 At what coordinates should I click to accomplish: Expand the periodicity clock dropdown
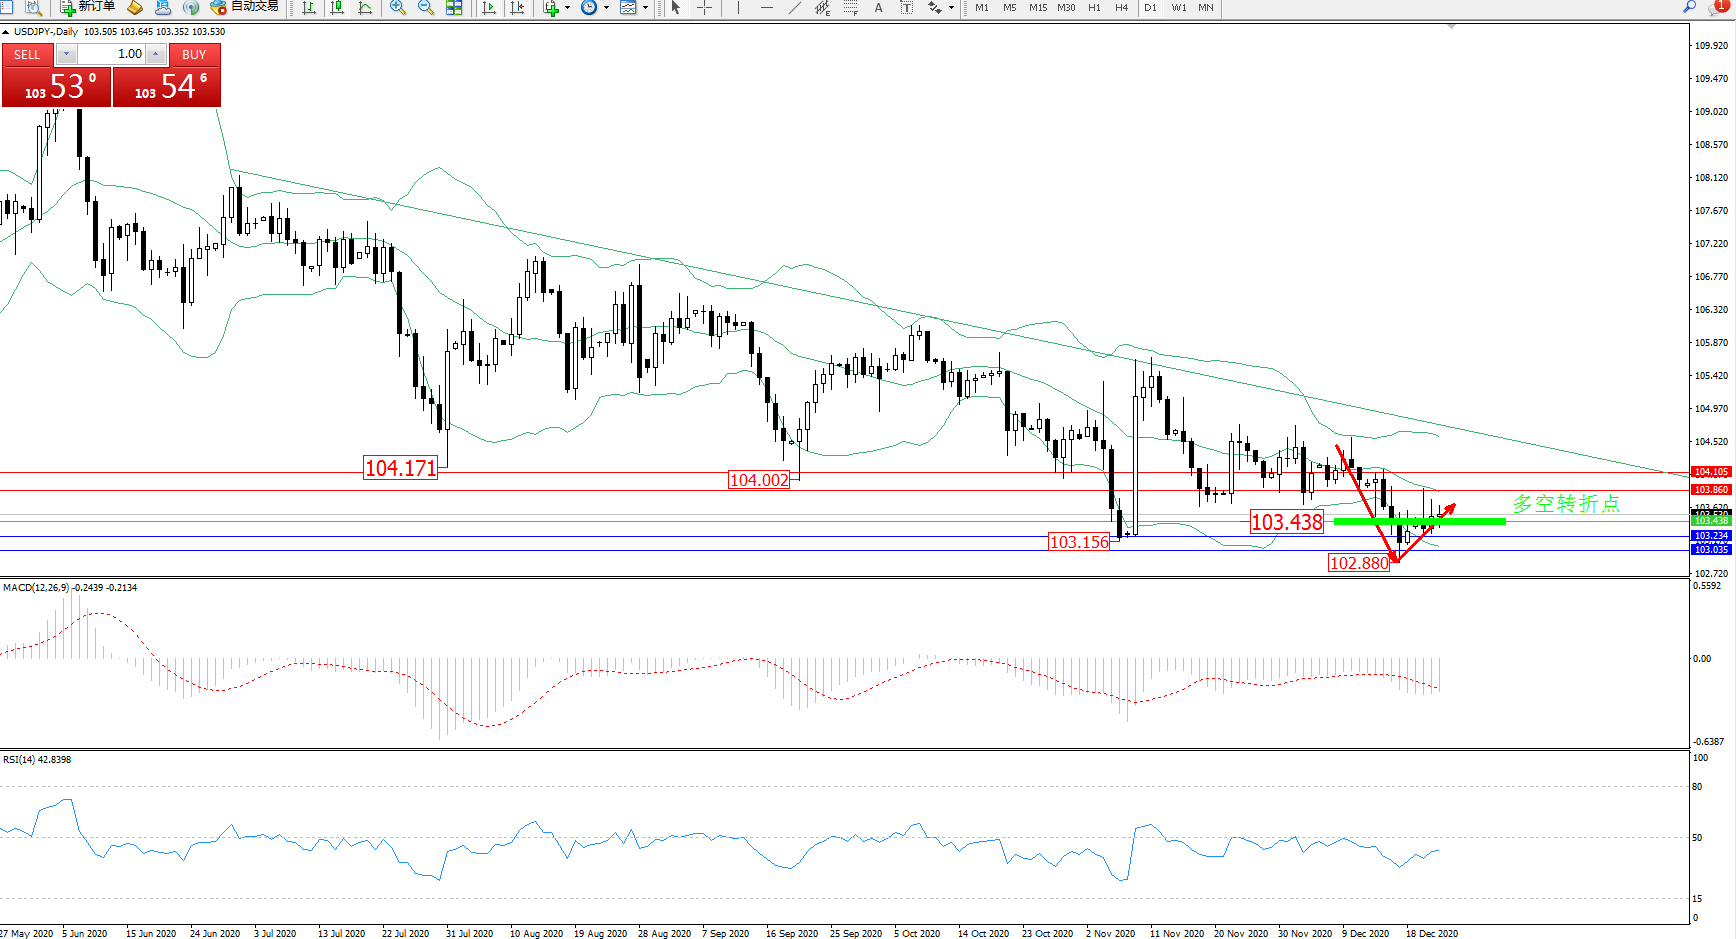click(606, 8)
